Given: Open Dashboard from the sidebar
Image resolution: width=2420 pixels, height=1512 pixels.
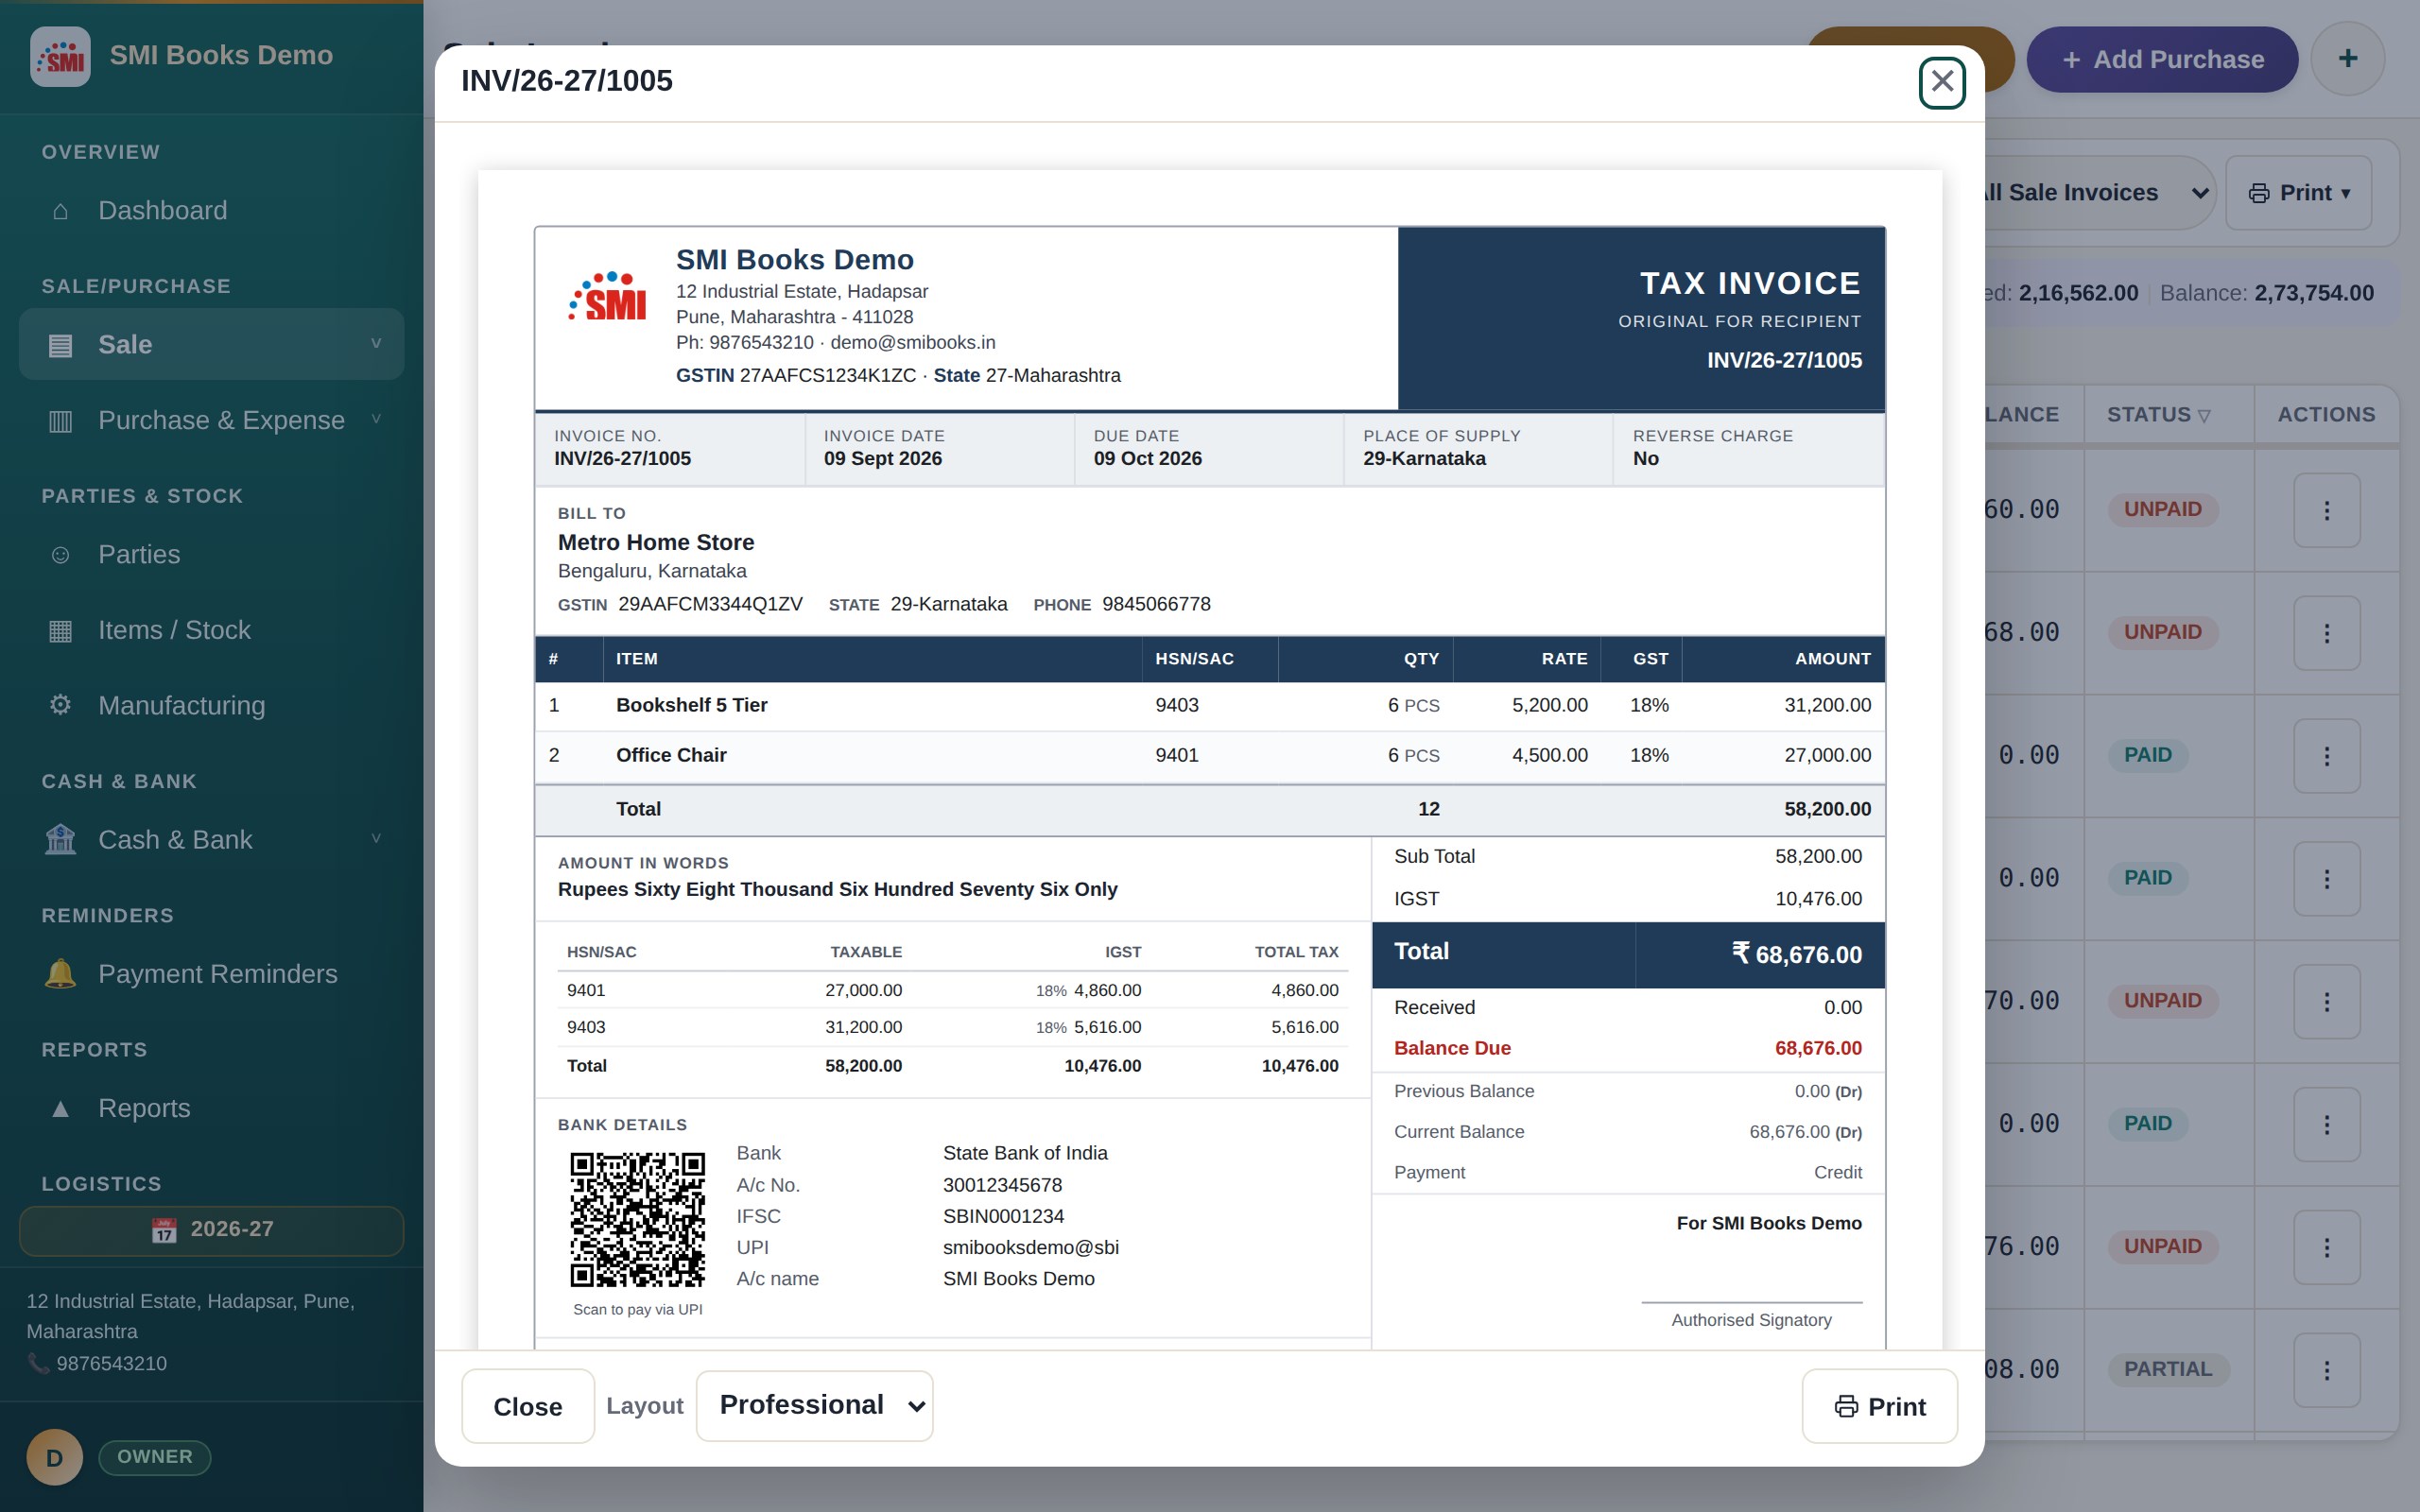Looking at the screenshot, I should coord(211,210).
